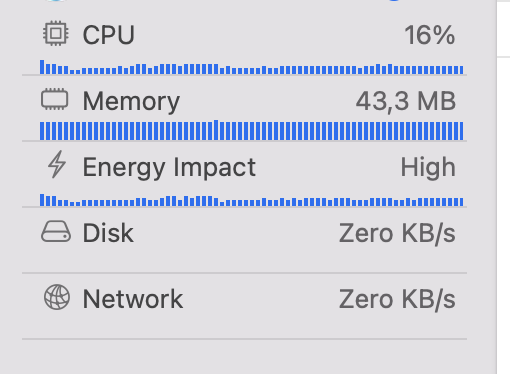Screen dimensions: 510x374
Task: Click the Network globe icon
Action: click(x=57, y=297)
